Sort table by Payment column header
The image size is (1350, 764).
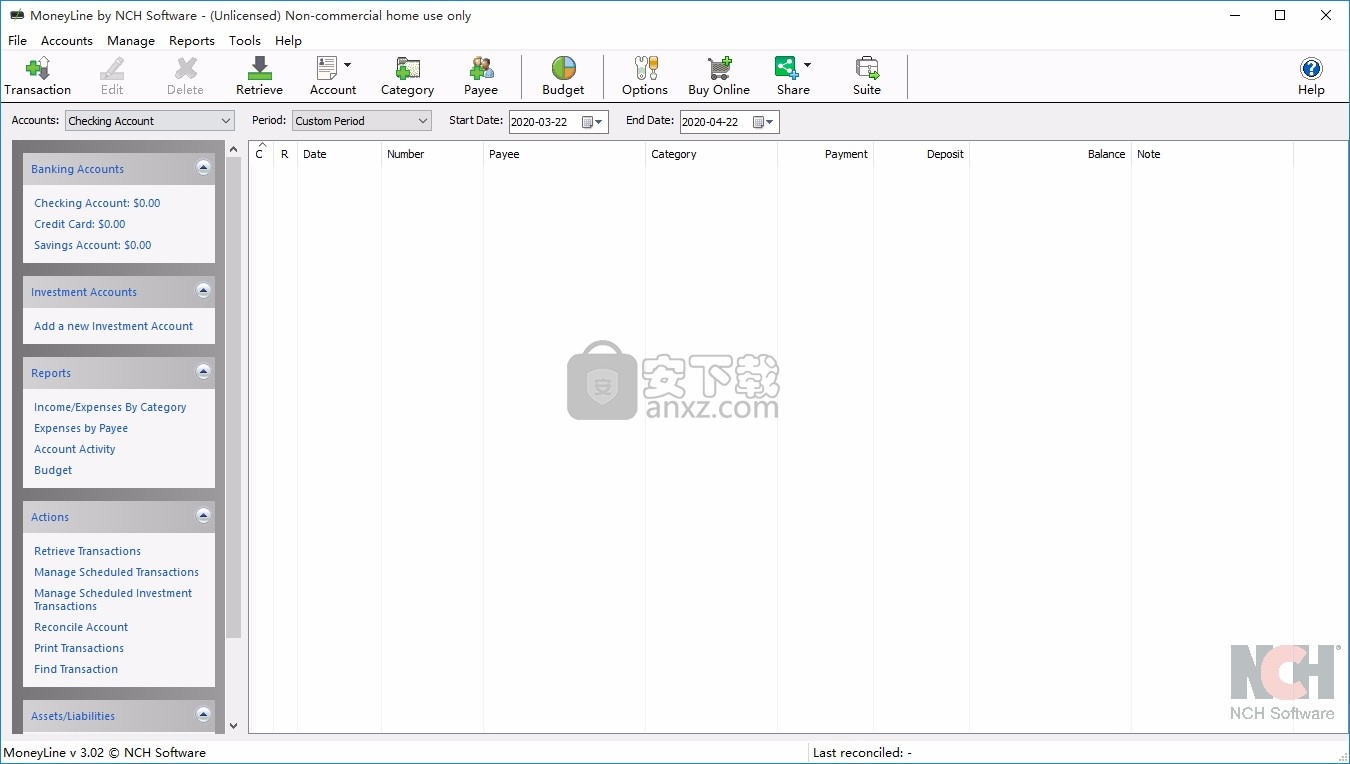pyautogui.click(x=825, y=154)
